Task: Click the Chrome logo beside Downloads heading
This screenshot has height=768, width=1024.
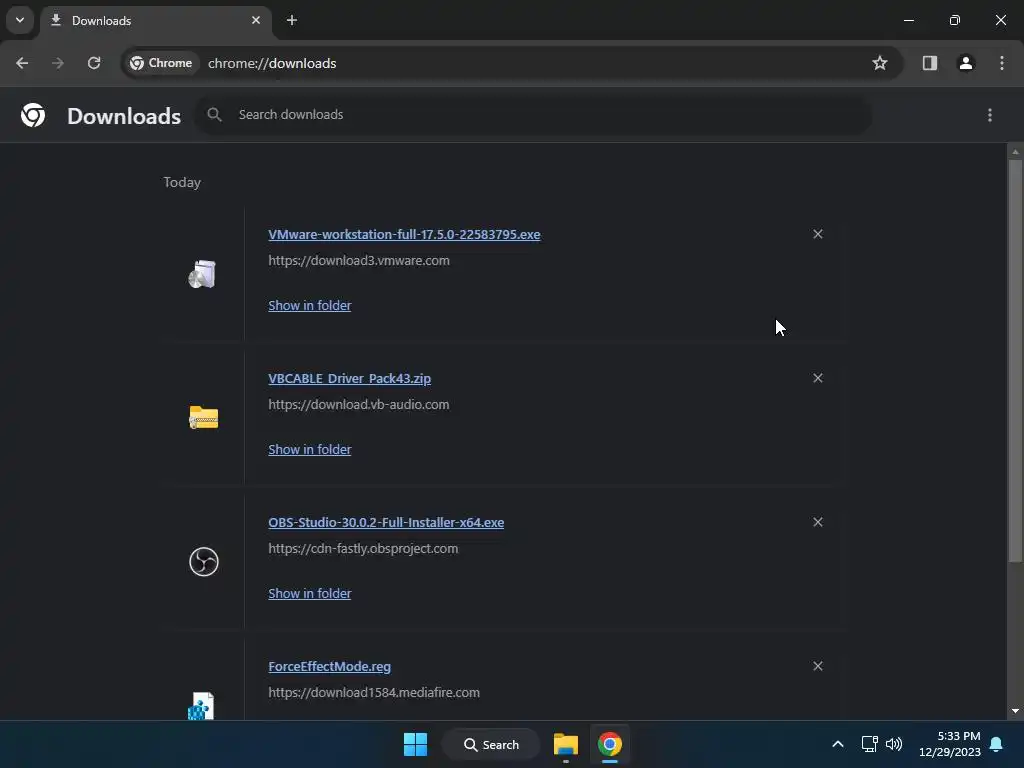Action: pyautogui.click(x=33, y=115)
